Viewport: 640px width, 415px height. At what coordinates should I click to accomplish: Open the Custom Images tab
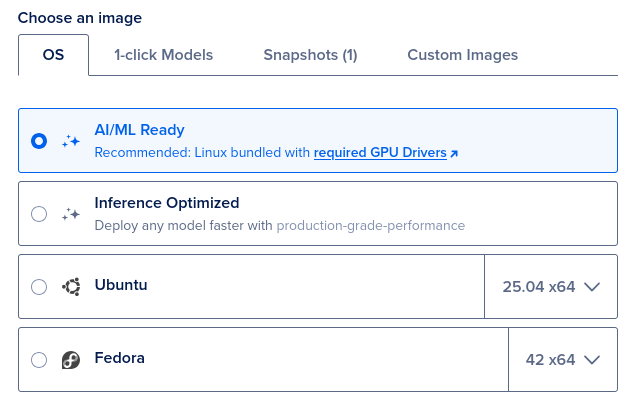click(462, 55)
